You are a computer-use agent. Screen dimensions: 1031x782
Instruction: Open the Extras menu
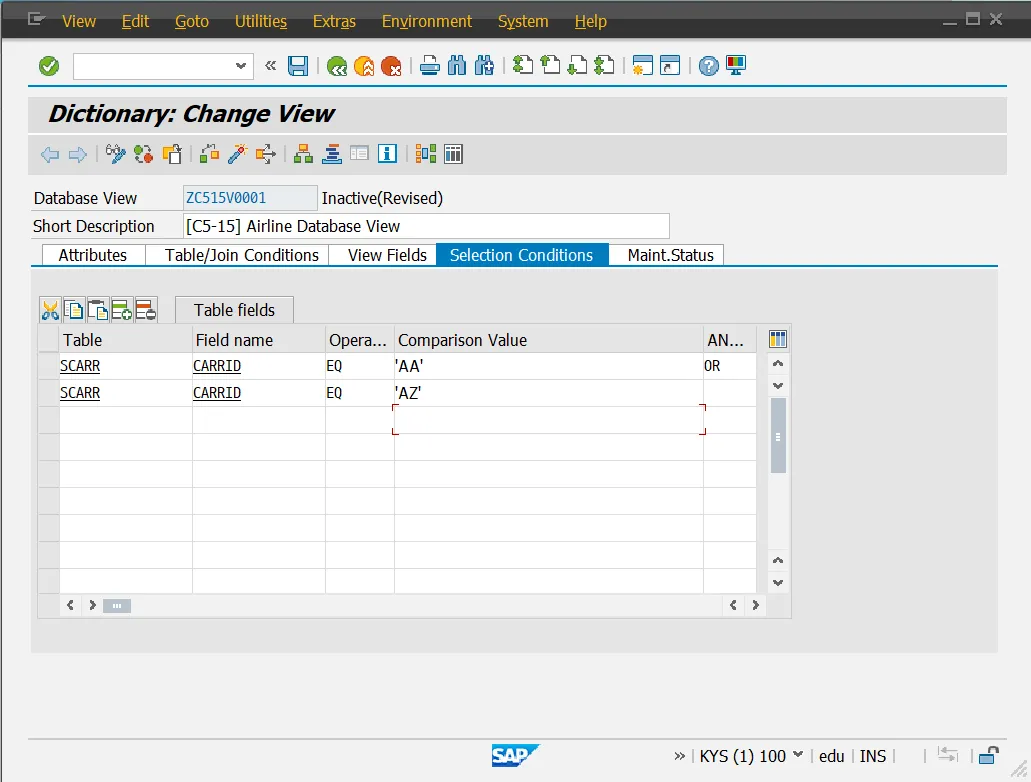(x=334, y=21)
